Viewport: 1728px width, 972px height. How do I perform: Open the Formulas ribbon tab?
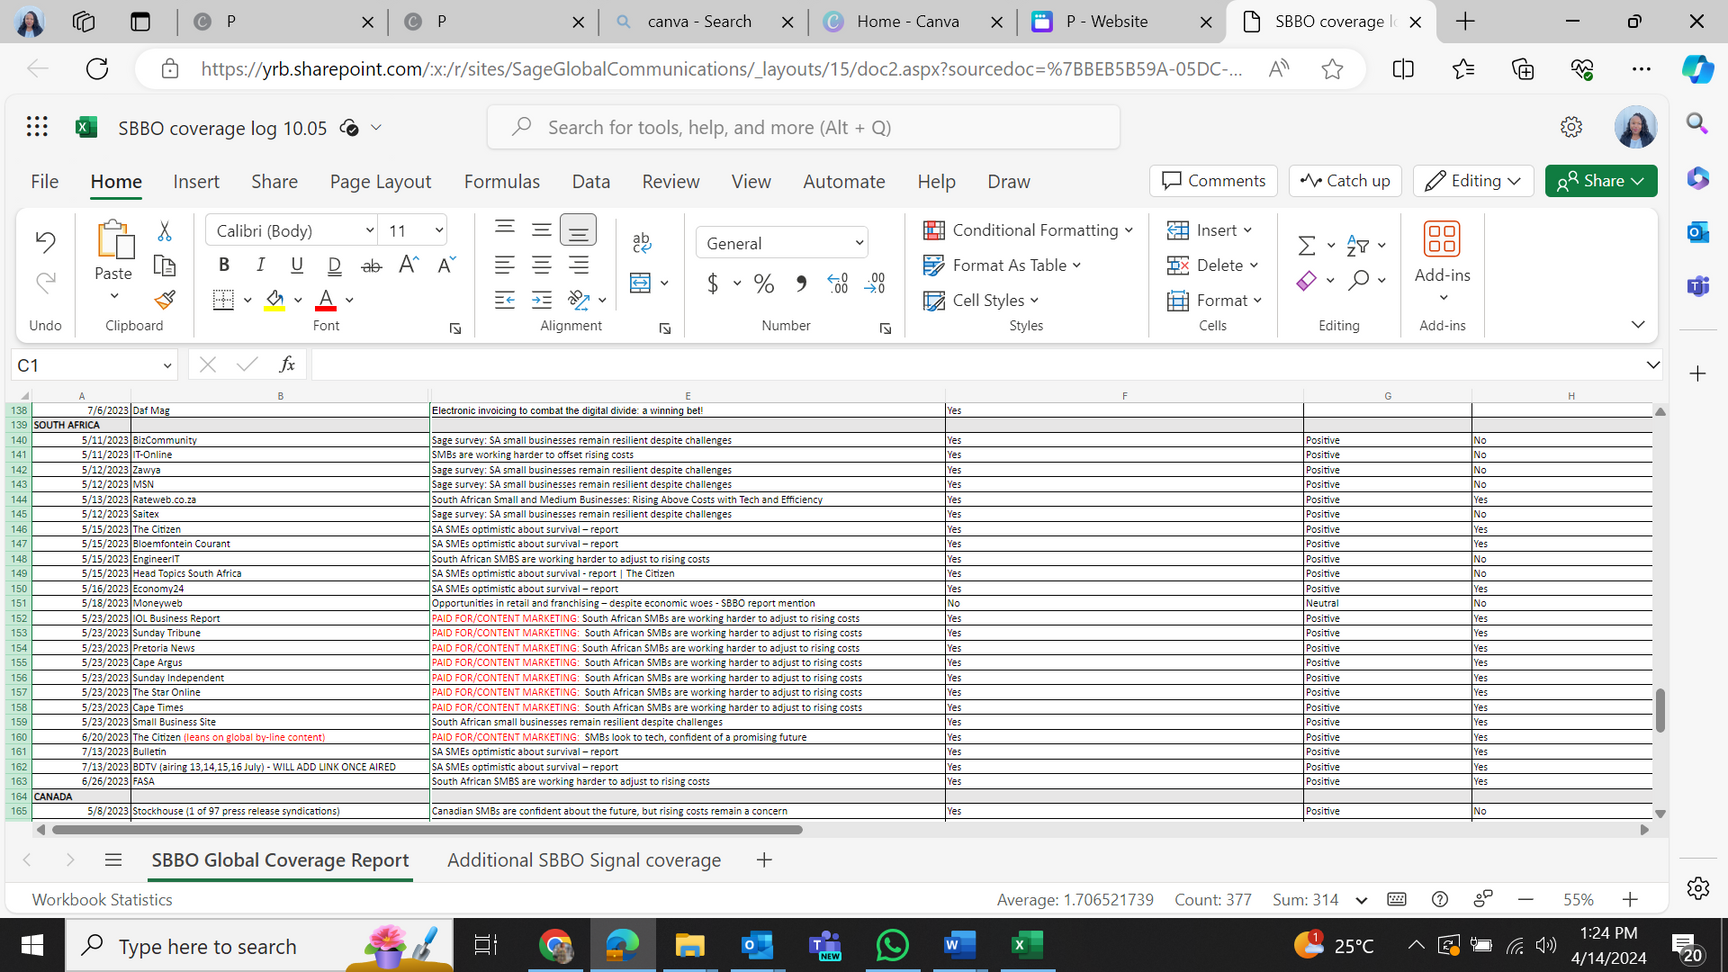click(x=502, y=181)
